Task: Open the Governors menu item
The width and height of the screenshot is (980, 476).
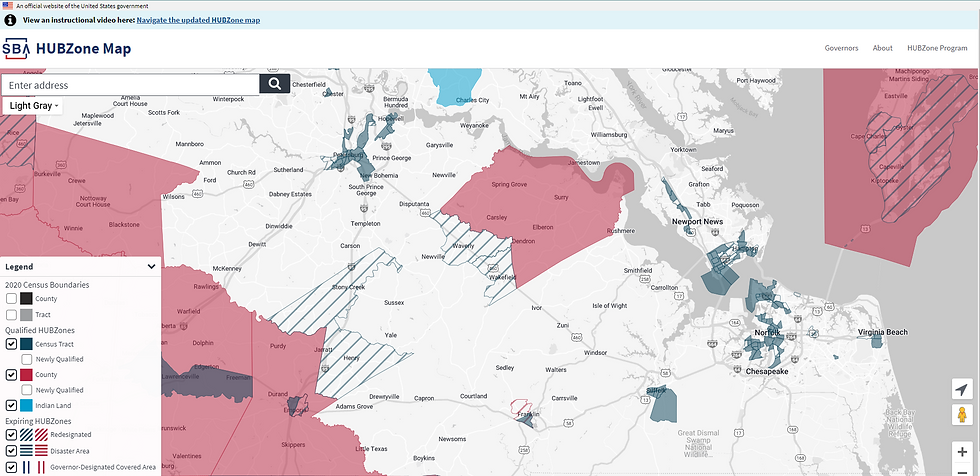Action: [841, 48]
